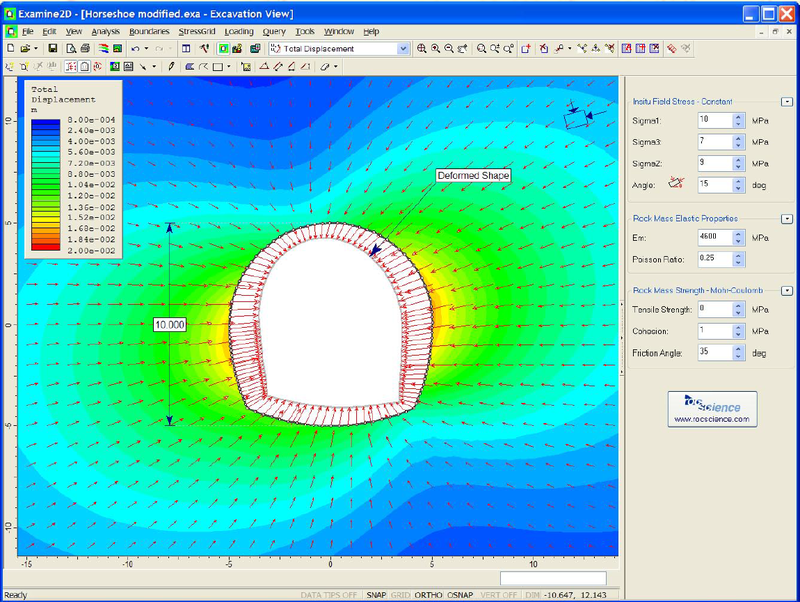
Task: Click the eraser tool icon
Action: (x=323, y=67)
